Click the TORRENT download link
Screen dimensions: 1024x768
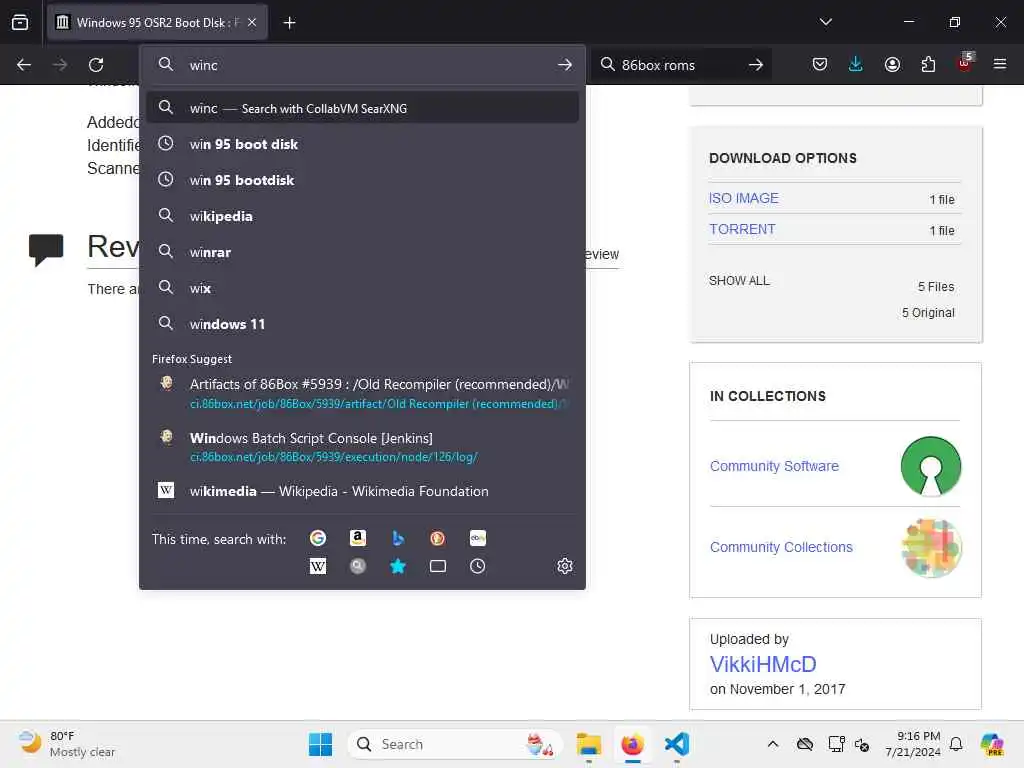click(x=742, y=229)
